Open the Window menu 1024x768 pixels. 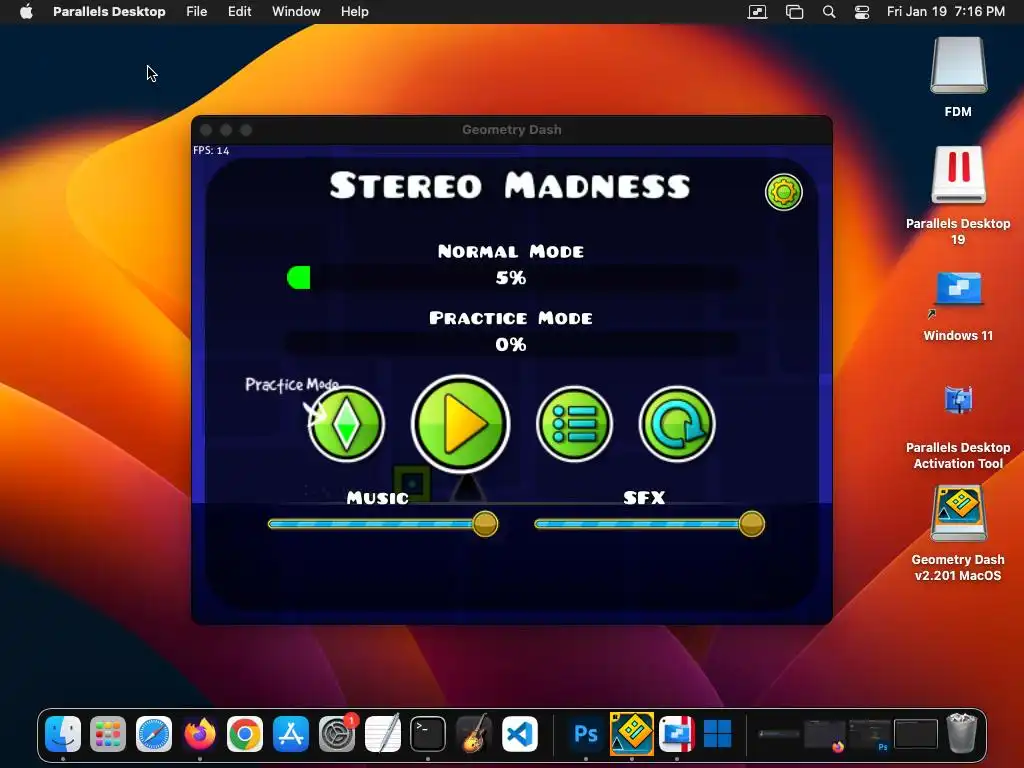(296, 12)
